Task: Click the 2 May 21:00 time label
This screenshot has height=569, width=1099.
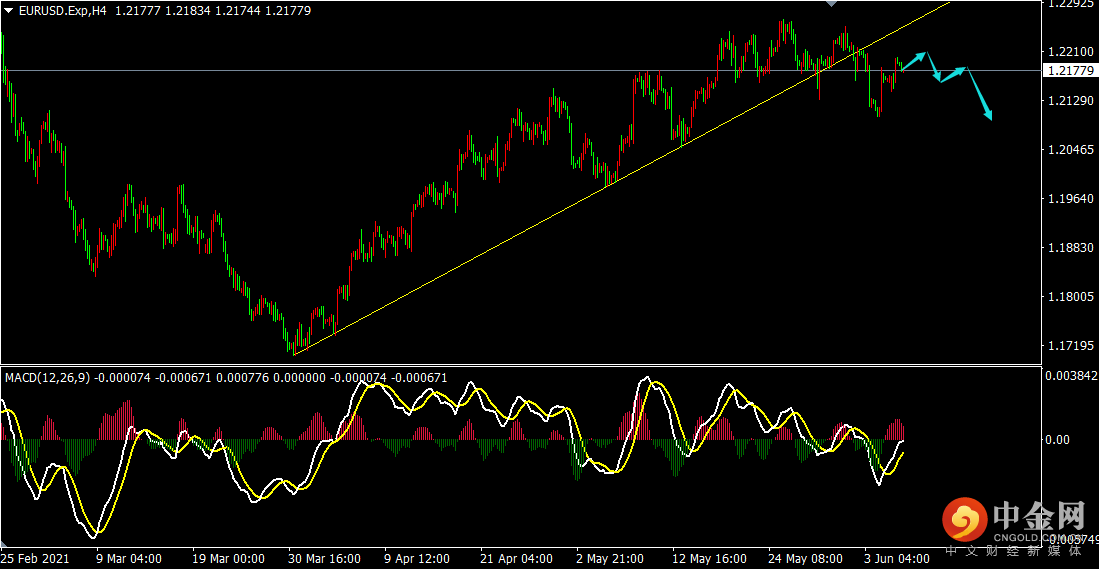Action: tap(612, 559)
